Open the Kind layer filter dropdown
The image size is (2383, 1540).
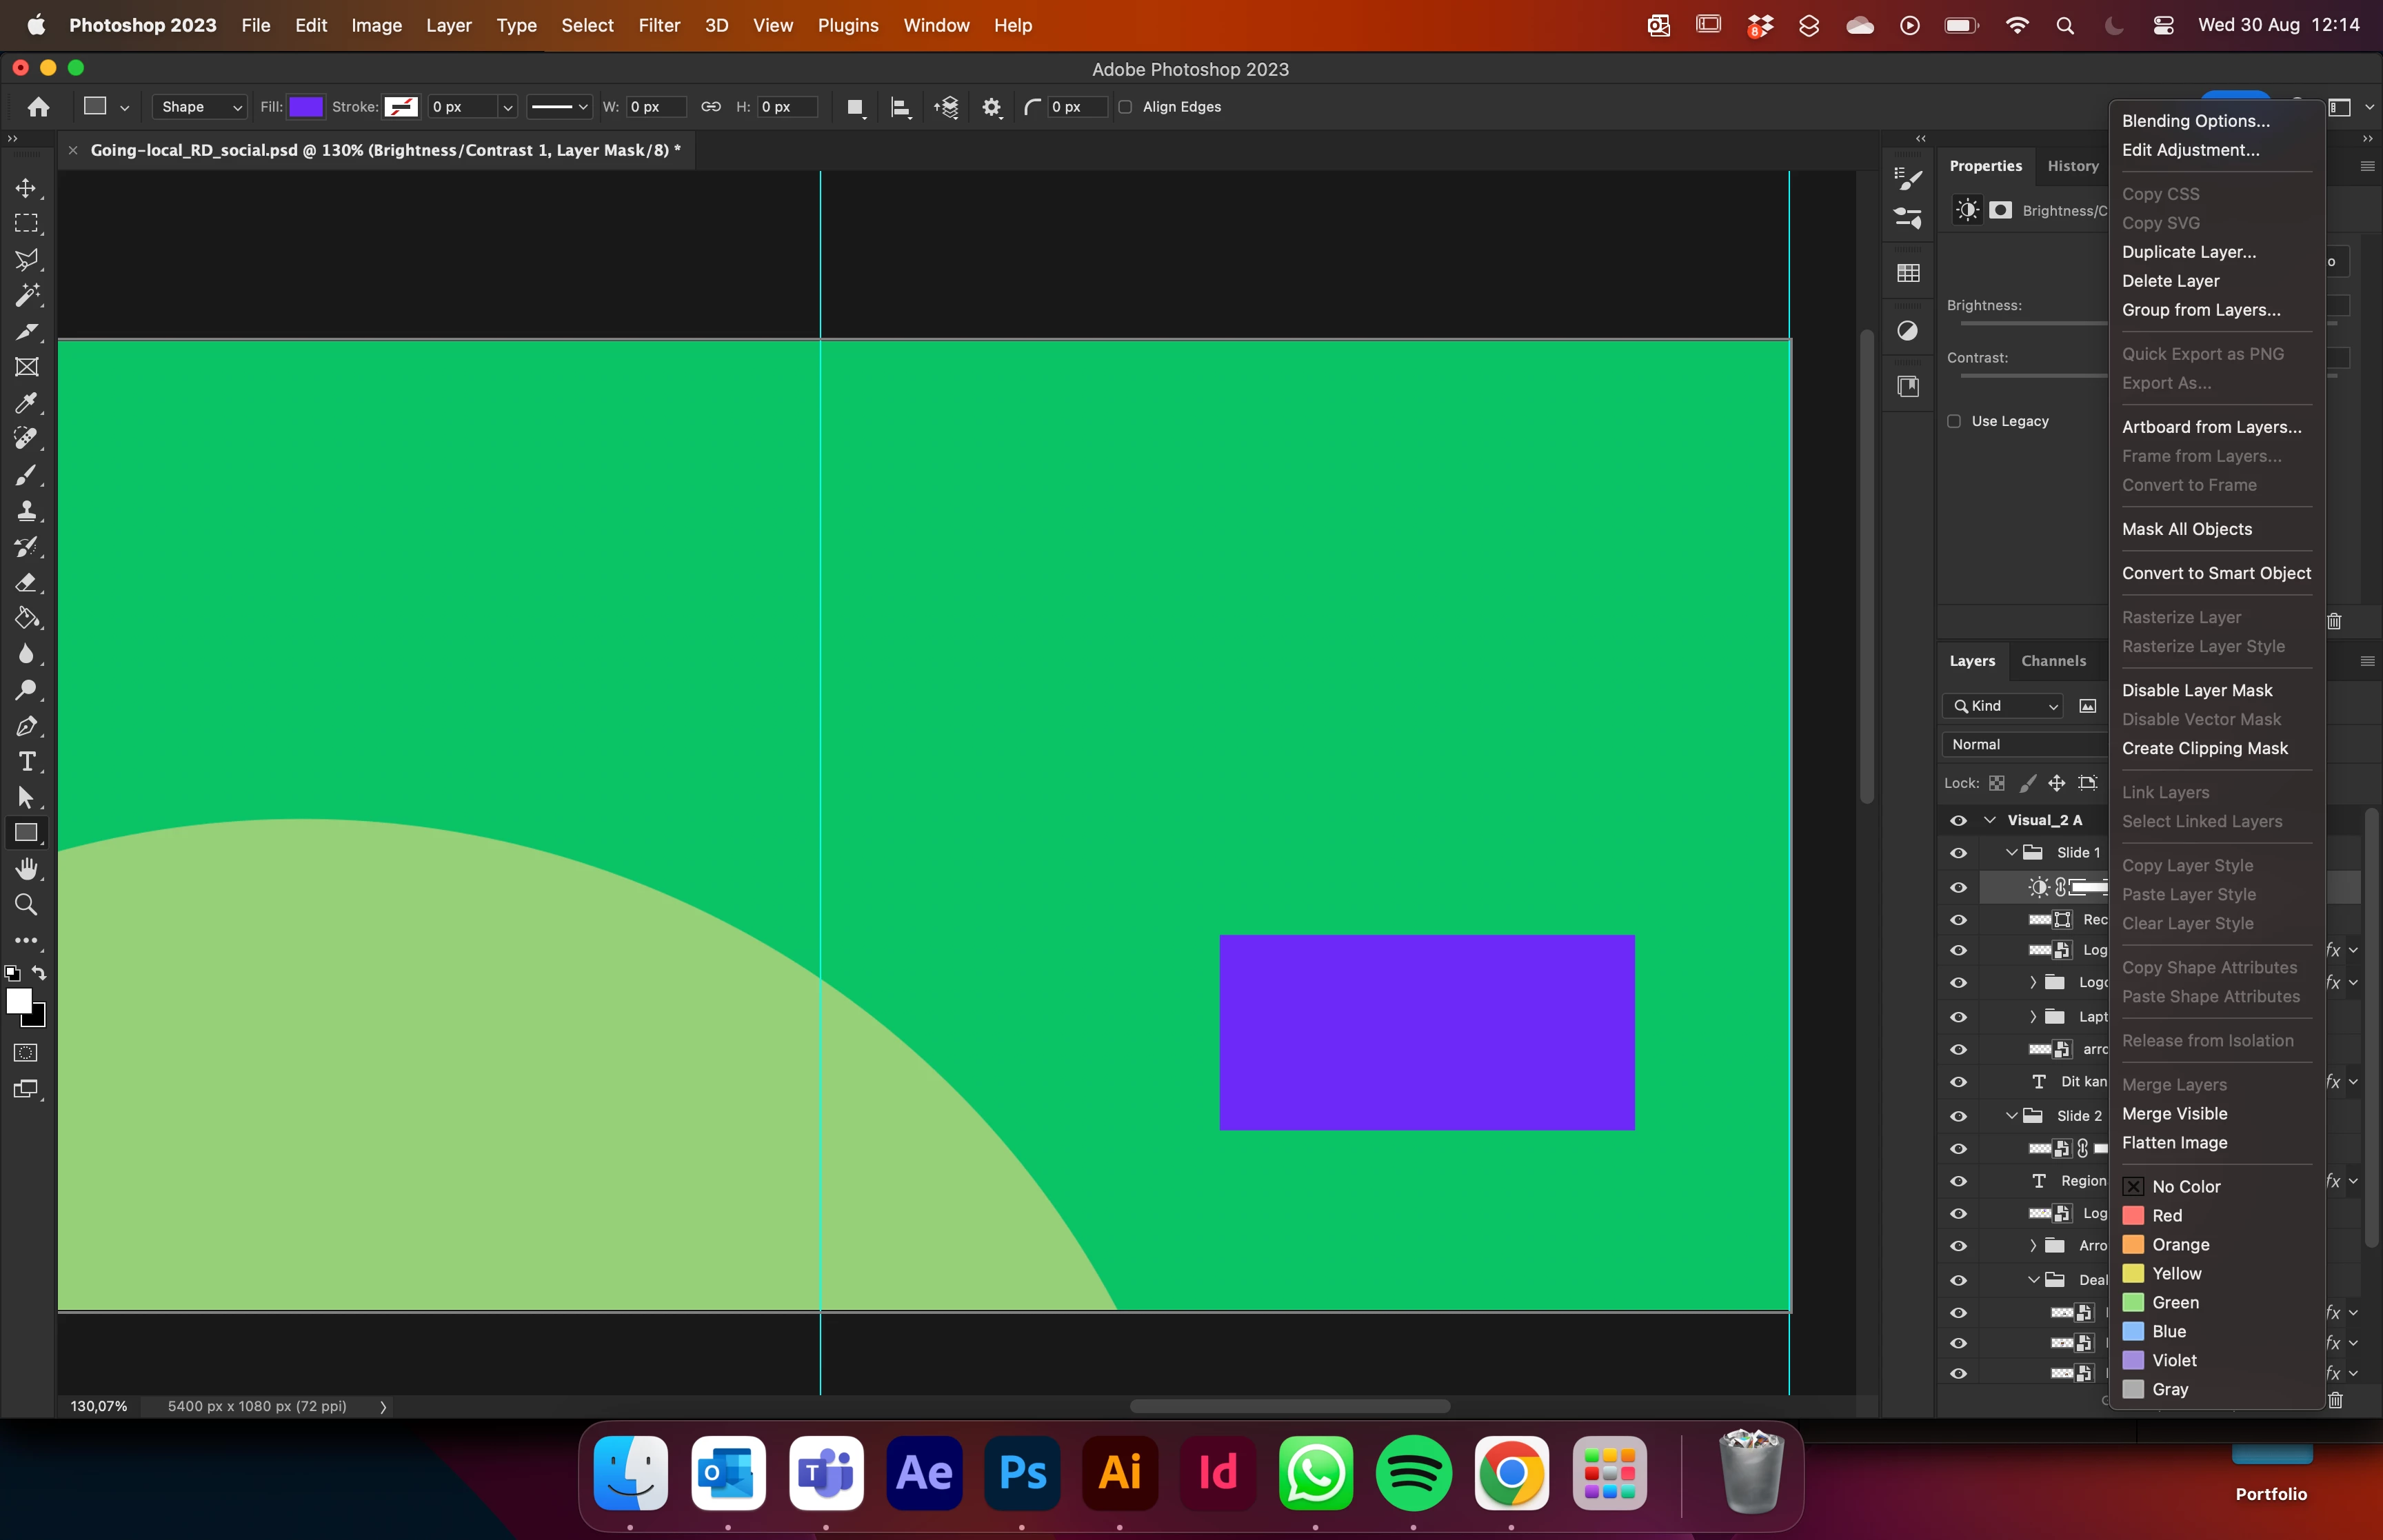coord(2002,706)
